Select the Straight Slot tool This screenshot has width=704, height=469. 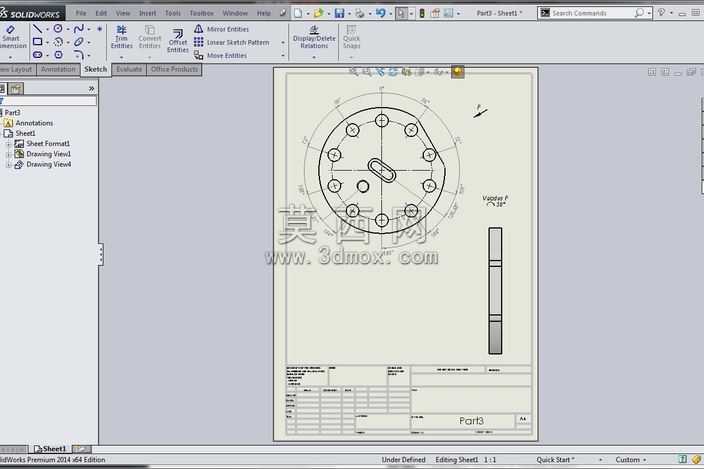point(38,55)
